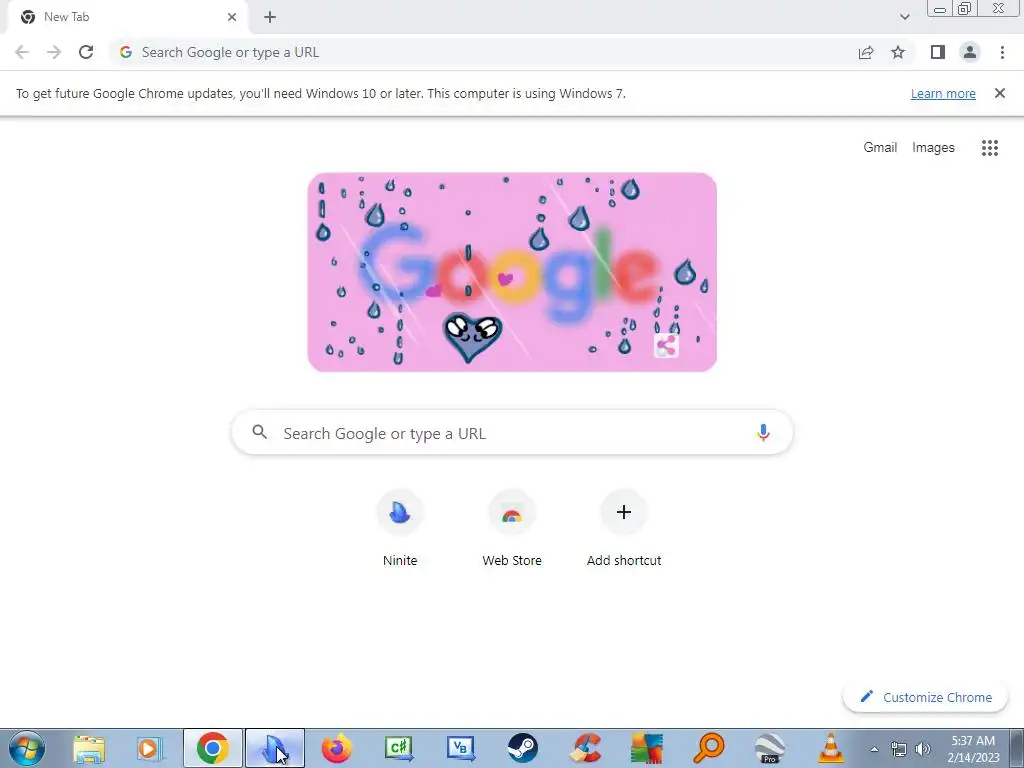Open the Images link
The height and width of the screenshot is (768, 1024).
point(933,148)
